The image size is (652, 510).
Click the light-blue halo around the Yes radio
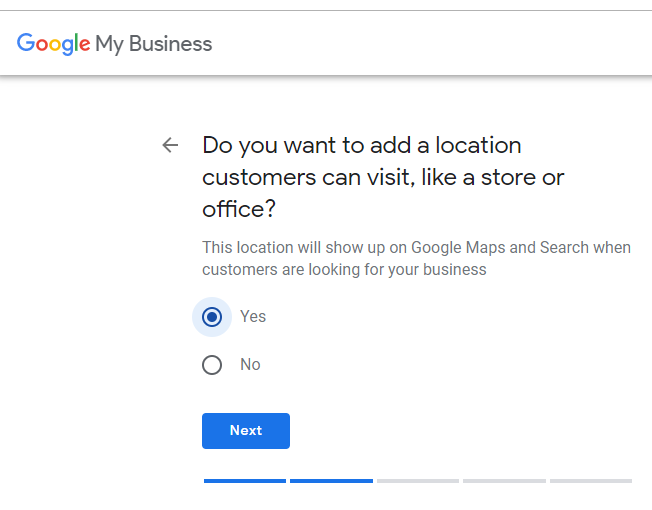coord(212,317)
